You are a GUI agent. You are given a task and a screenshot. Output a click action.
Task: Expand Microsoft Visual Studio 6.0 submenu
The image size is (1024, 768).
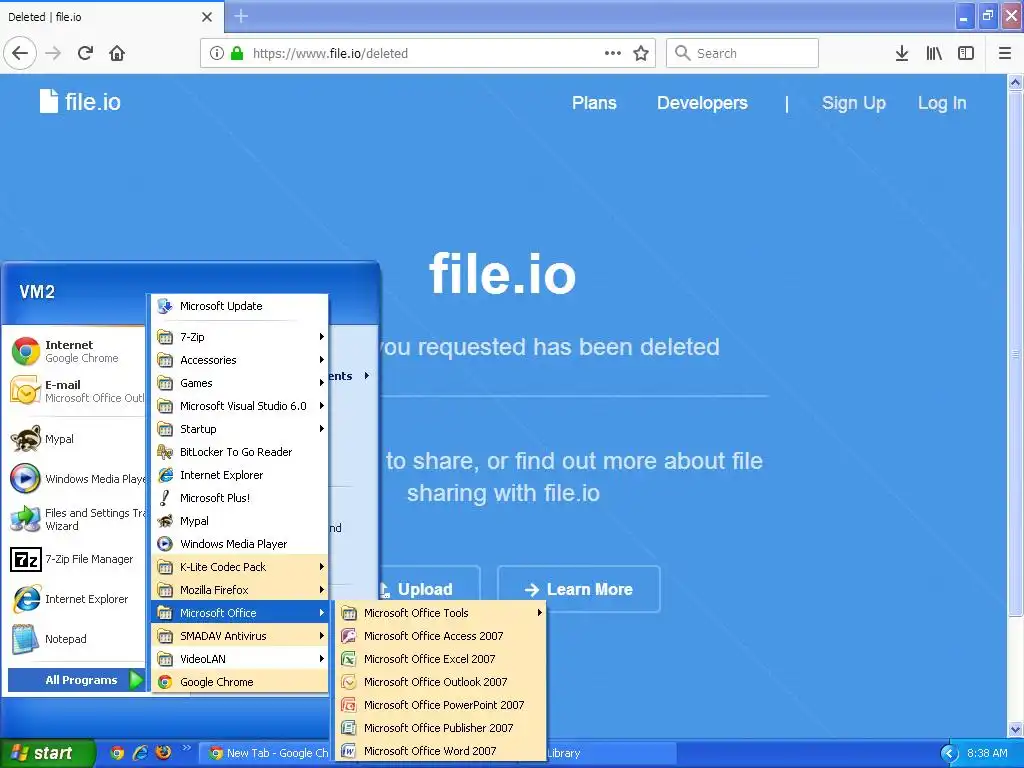(240, 406)
